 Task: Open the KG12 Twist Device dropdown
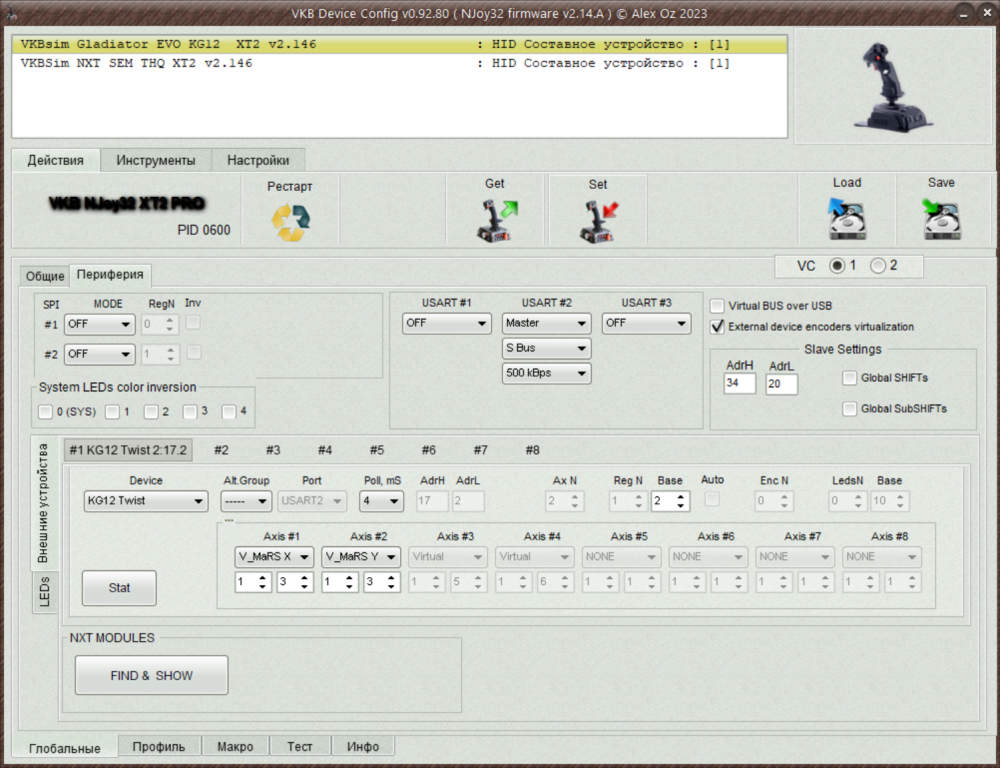(x=145, y=500)
